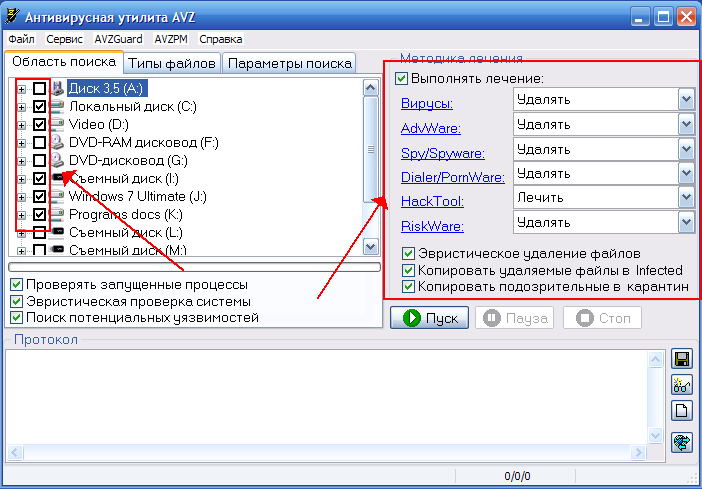Open the Сервис menu
This screenshot has height=489, width=702.
[x=64, y=39]
